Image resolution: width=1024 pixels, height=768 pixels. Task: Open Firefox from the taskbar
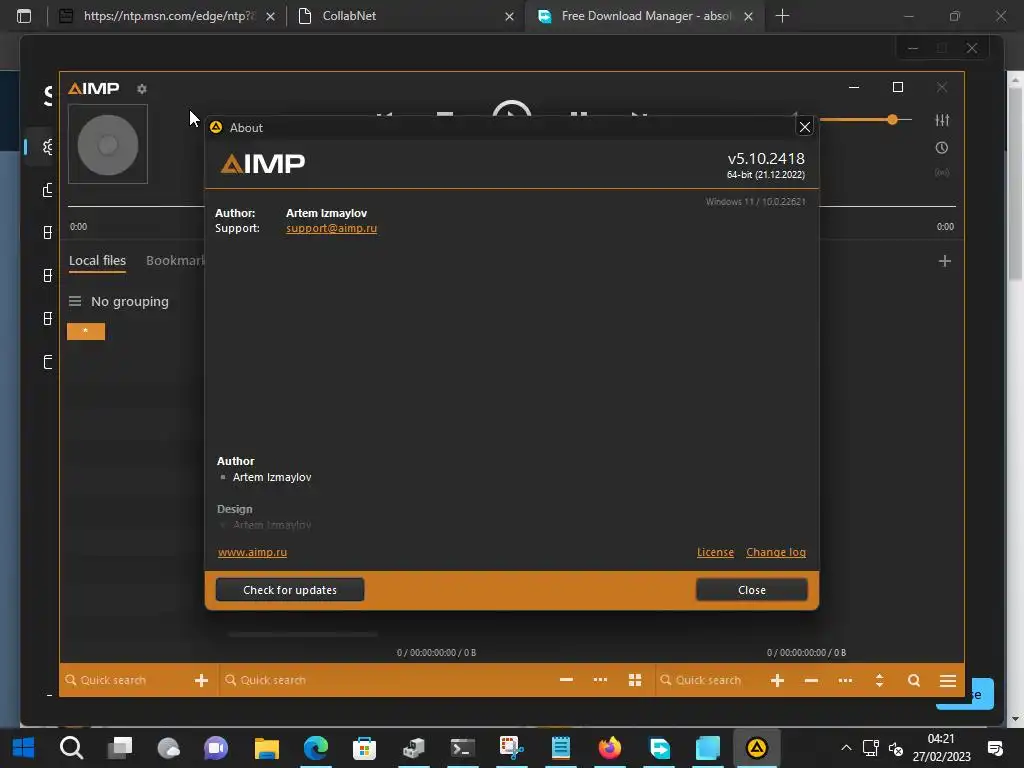[x=609, y=748]
